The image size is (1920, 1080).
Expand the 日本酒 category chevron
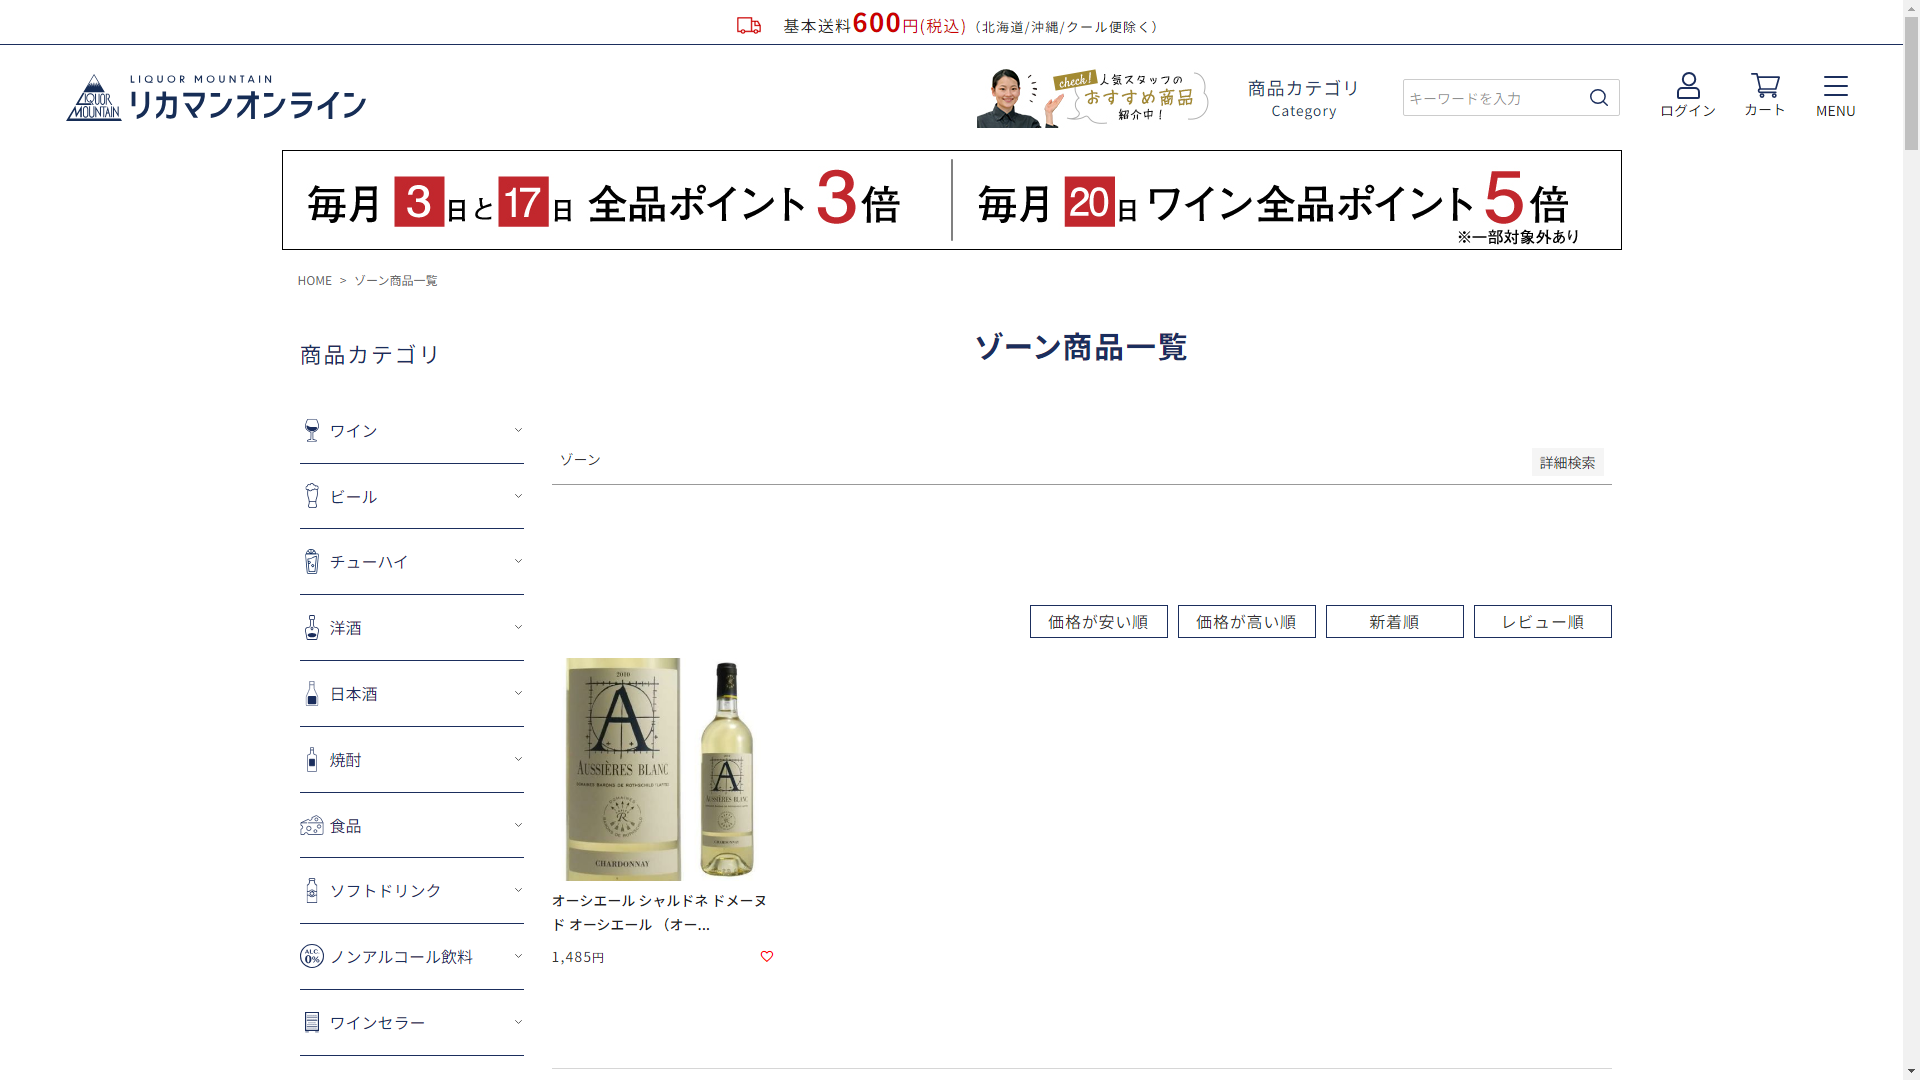(x=518, y=693)
